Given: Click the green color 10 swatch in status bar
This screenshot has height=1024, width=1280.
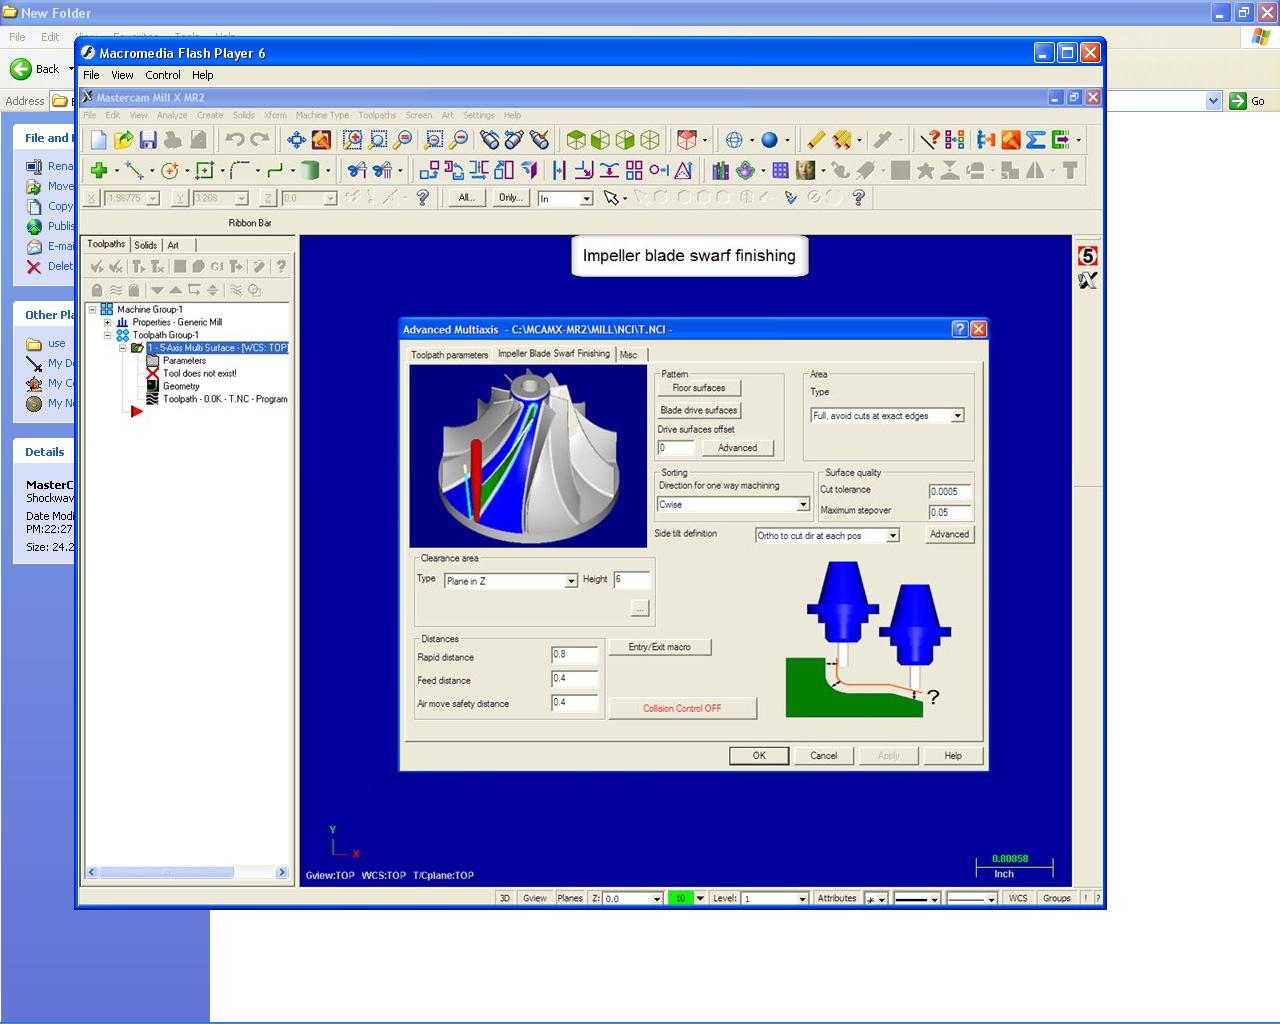Looking at the screenshot, I should tap(680, 899).
